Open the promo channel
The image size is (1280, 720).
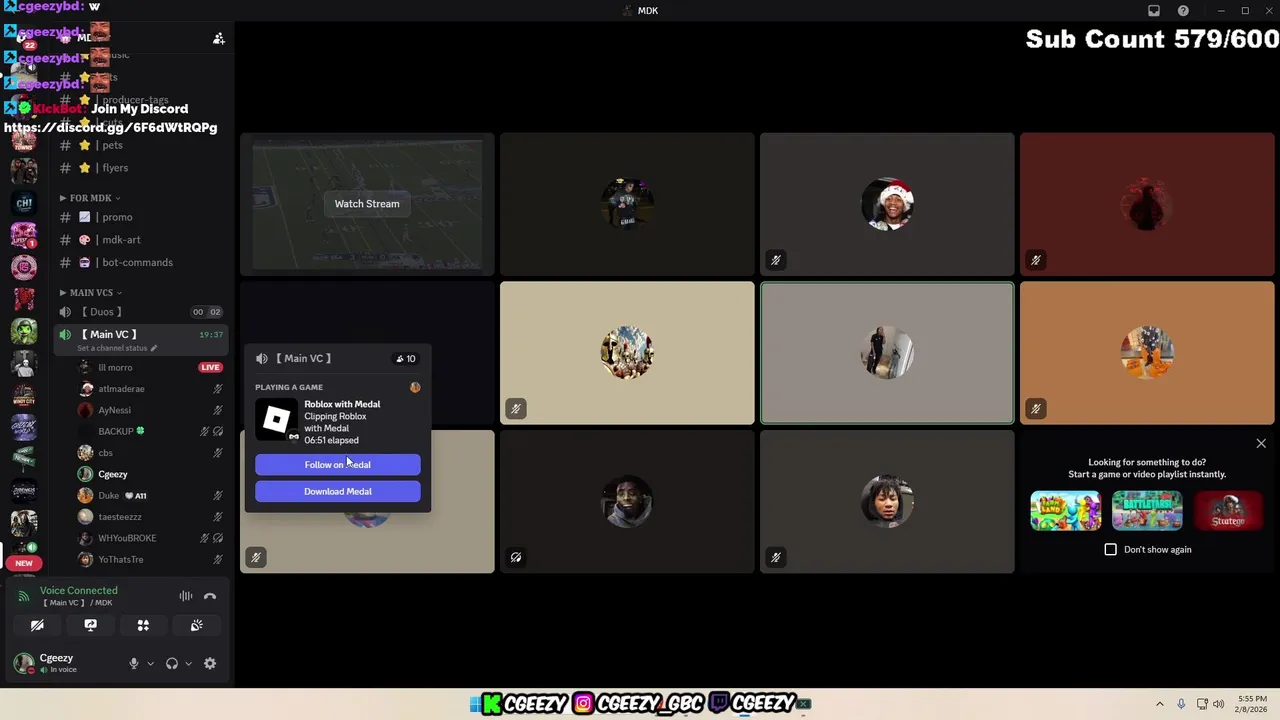pyautogui.click(x=140, y=217)
